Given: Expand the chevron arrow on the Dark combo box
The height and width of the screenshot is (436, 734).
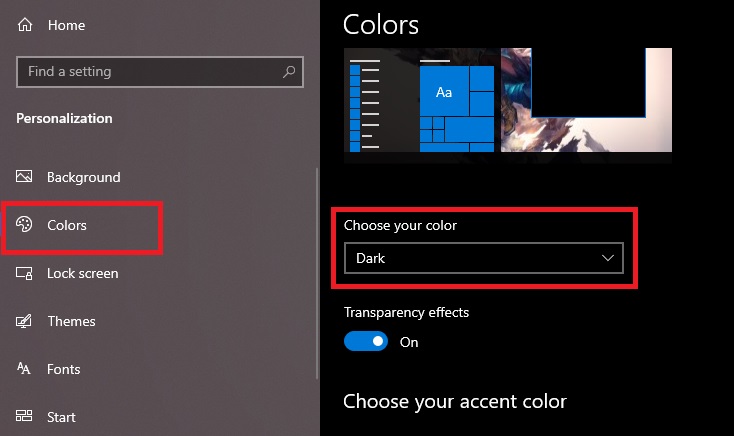Looking at the screenshot, I should [x=608, y=258].
